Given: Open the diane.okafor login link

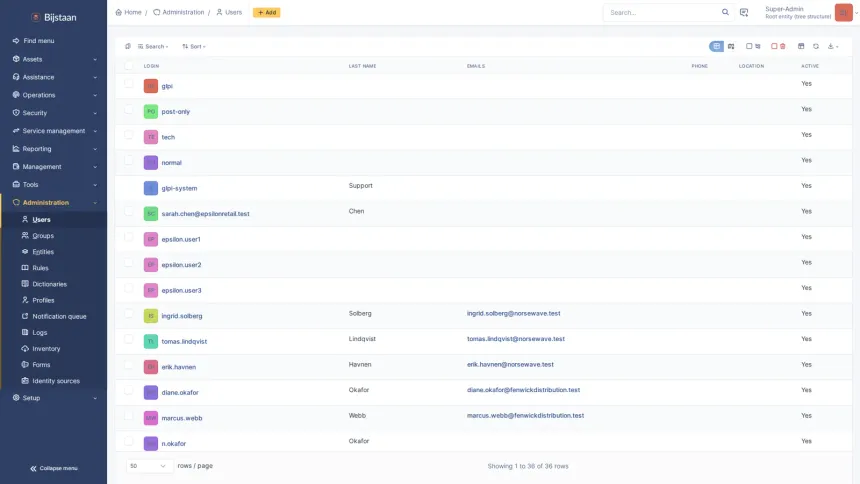Looking at the screenshot, I should click(180, 393).
